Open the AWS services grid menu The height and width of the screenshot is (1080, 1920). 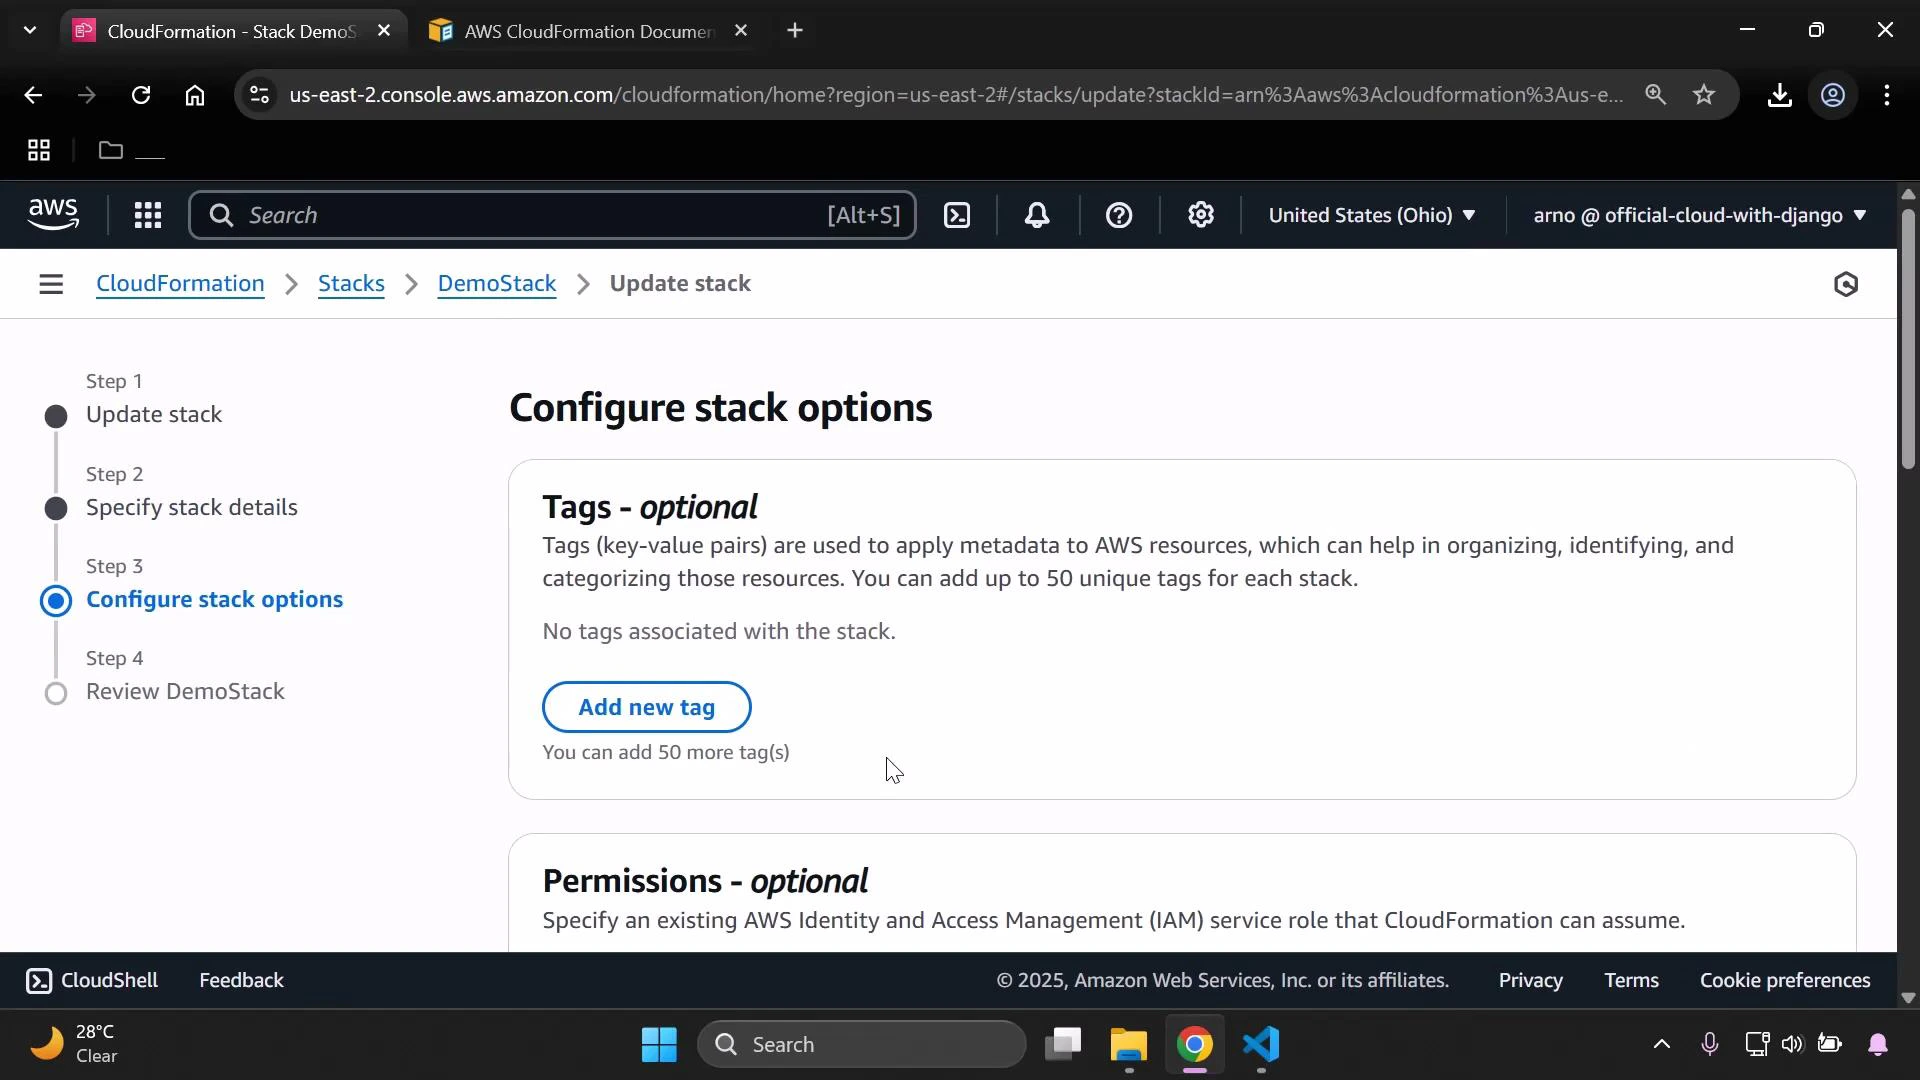coord(147,215)
